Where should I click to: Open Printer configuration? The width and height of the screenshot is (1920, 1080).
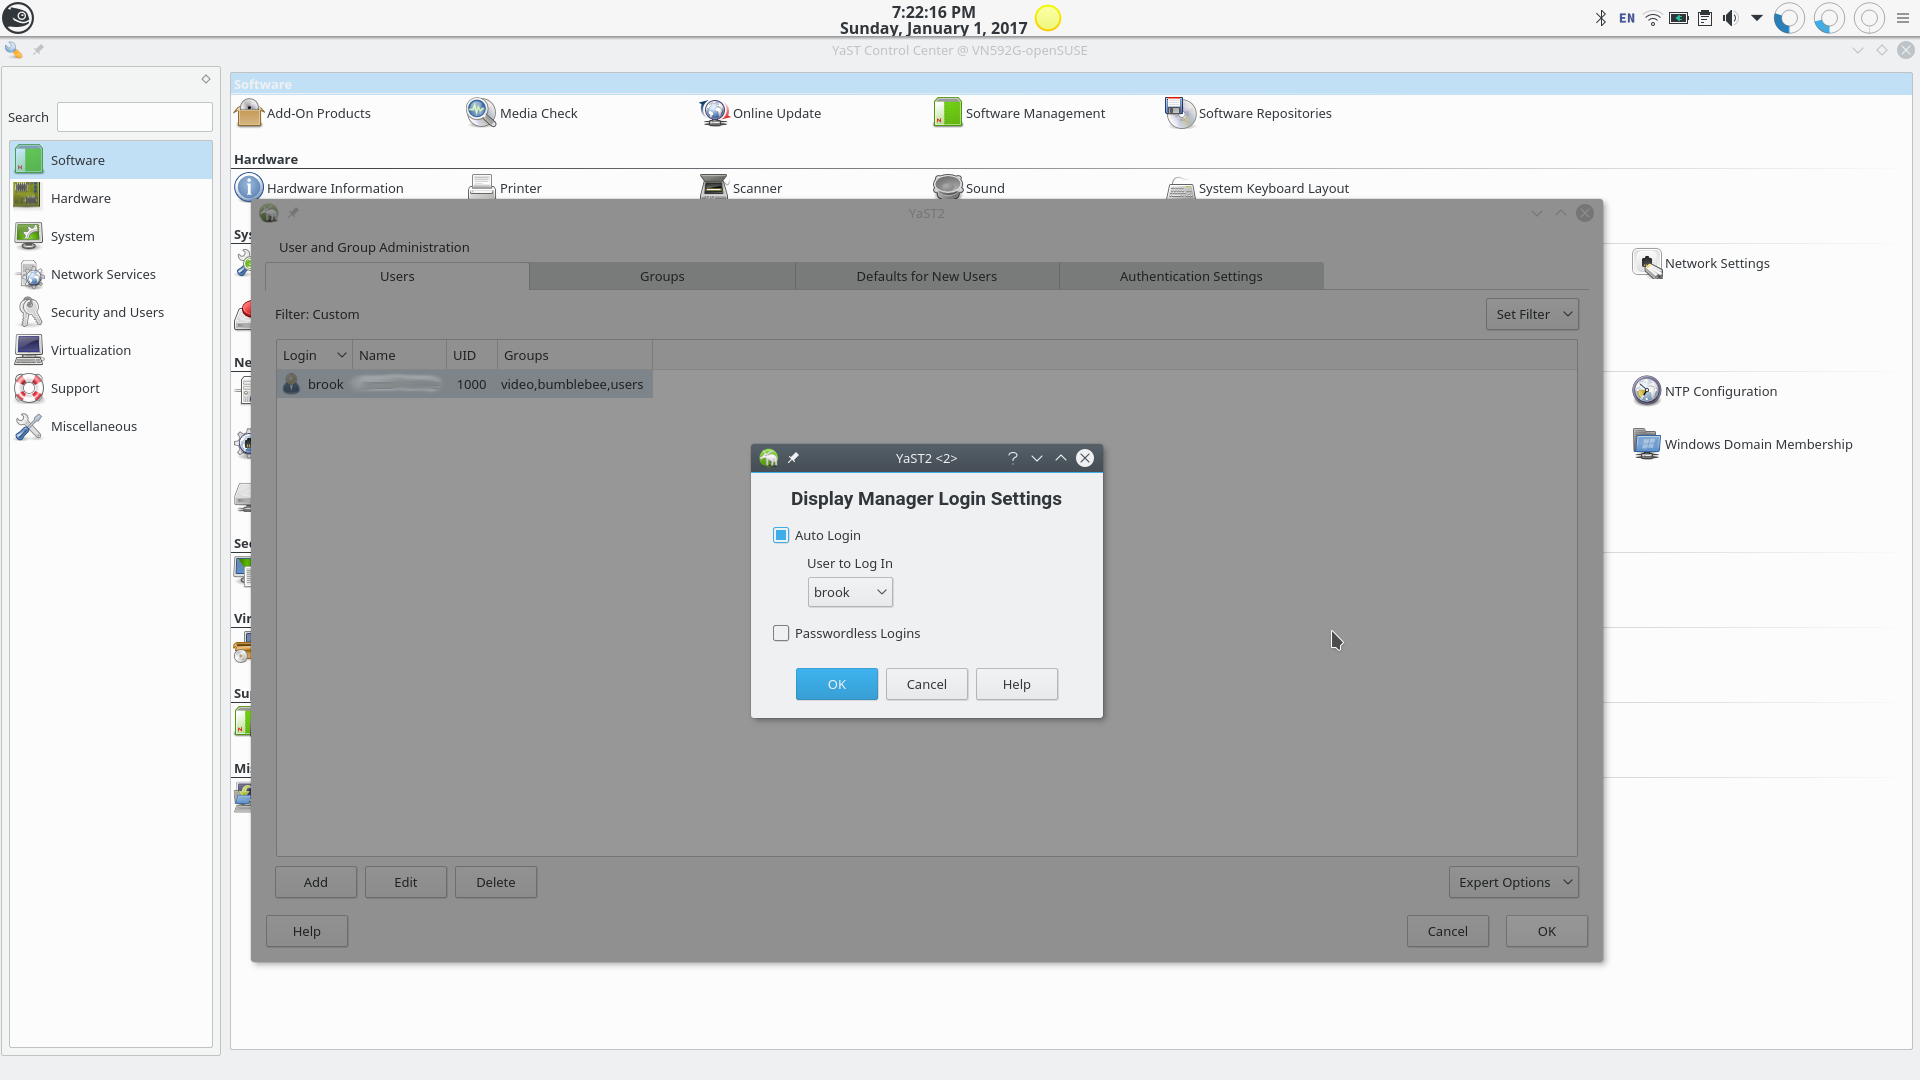point(505,188)
